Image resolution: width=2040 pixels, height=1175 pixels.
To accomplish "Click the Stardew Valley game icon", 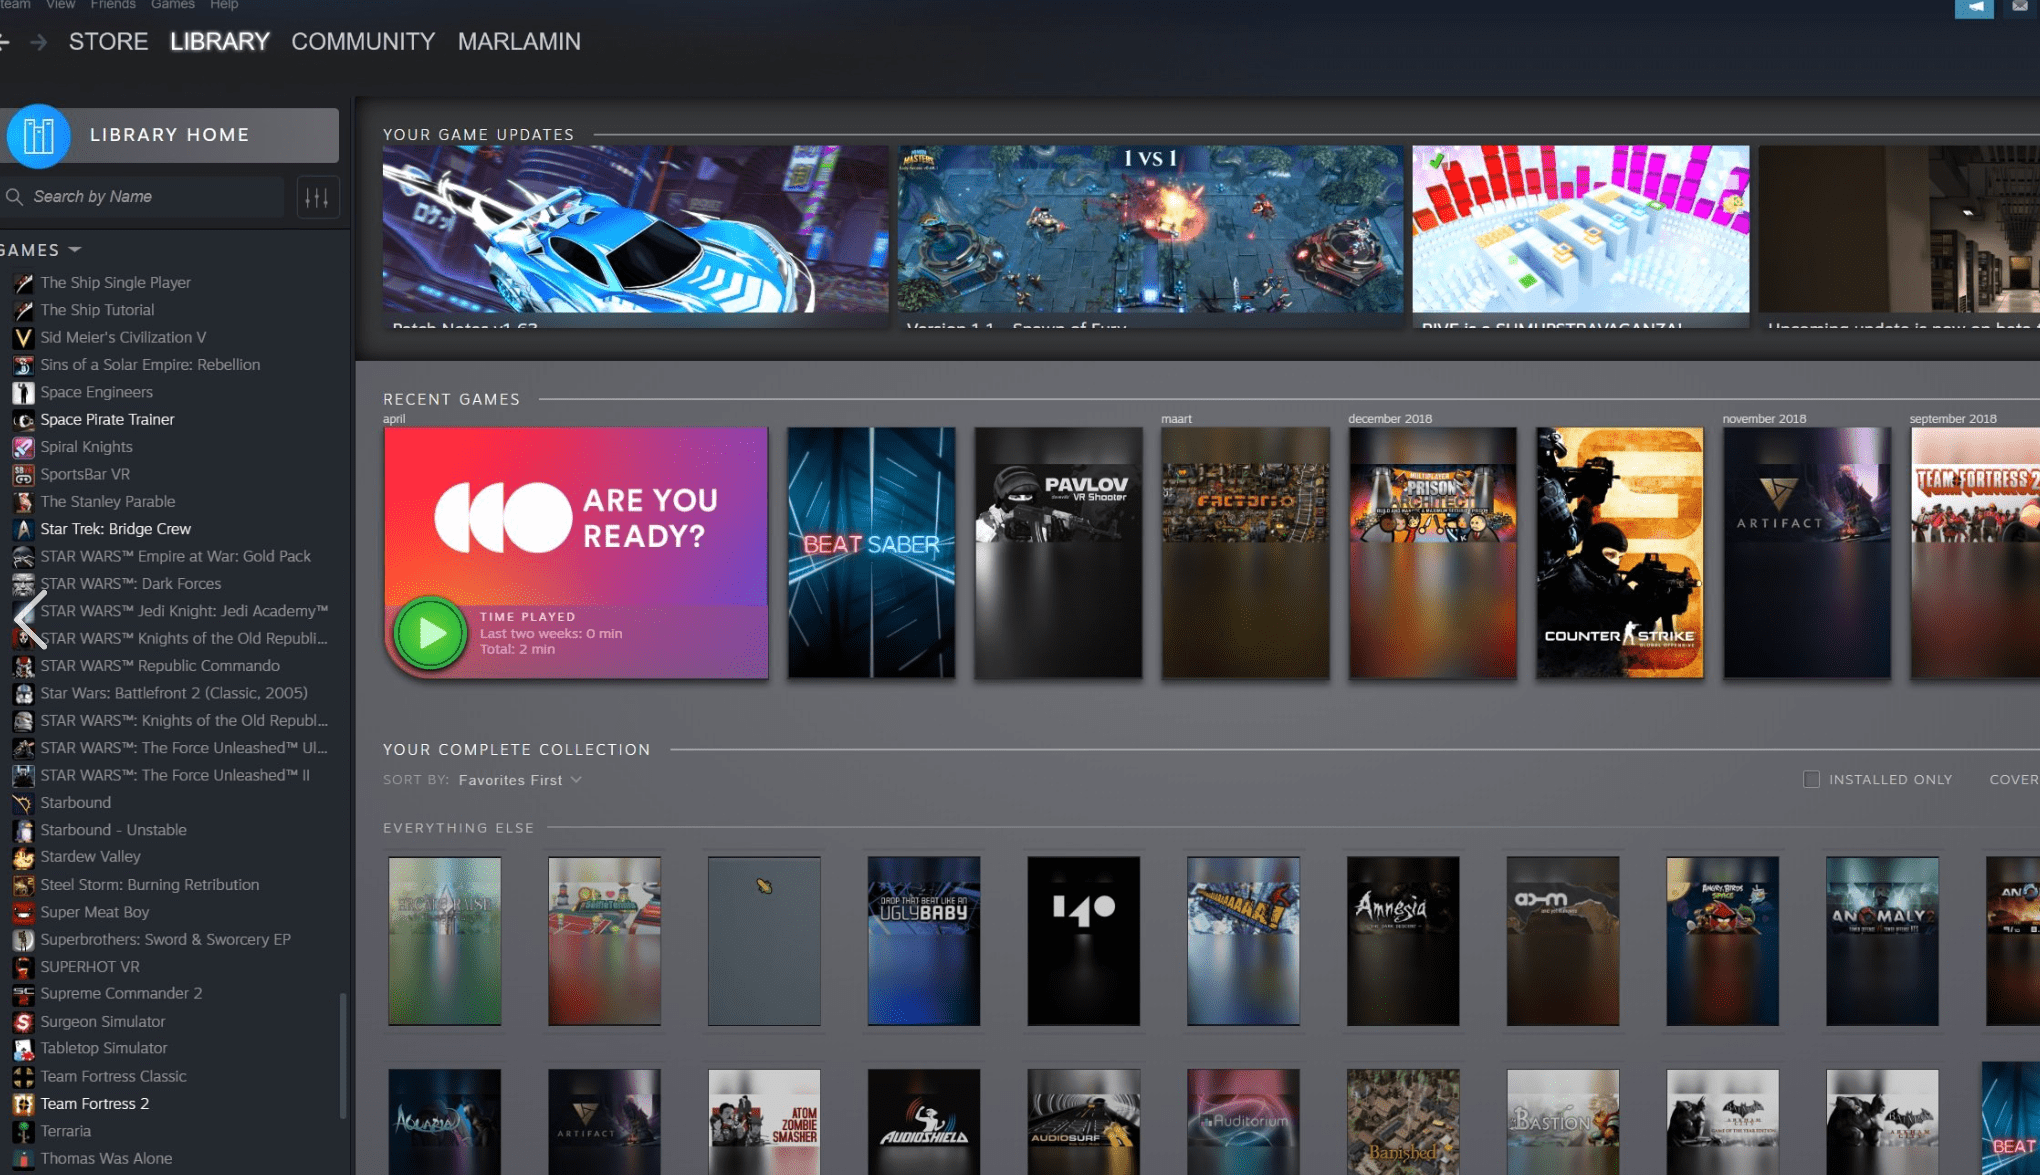I will click(x=23, y=857).
